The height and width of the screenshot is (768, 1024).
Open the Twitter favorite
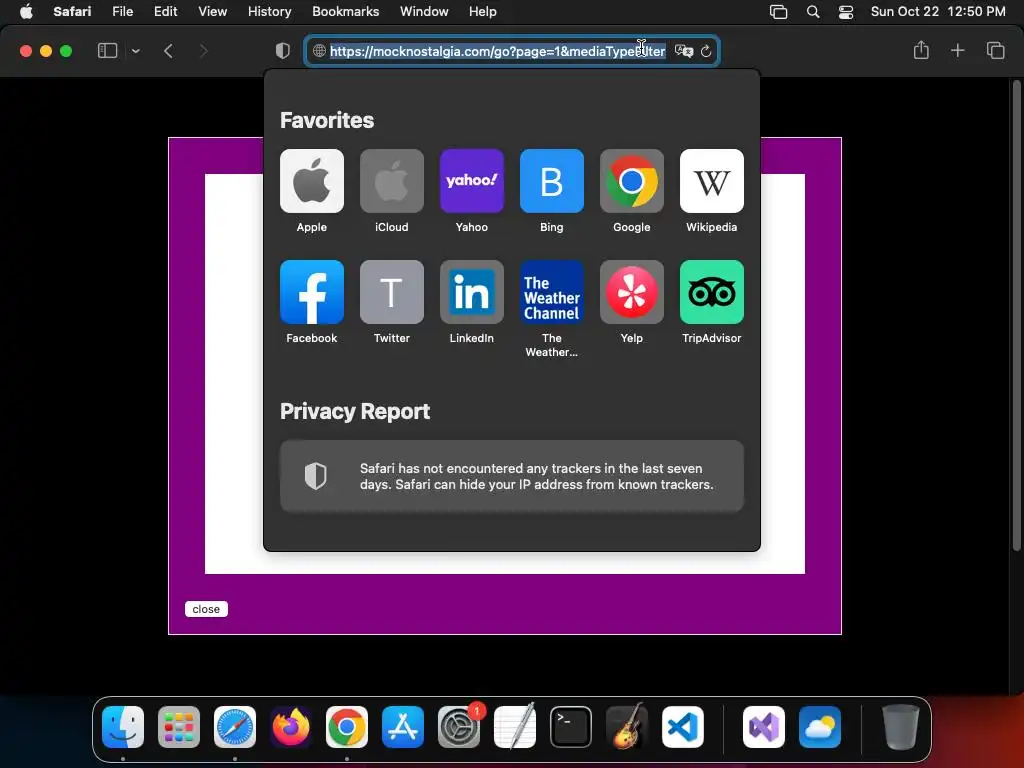[x=392, y=292]
